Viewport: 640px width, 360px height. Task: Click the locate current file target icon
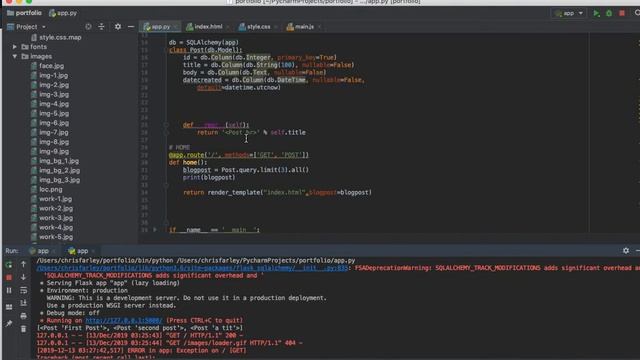(x=88, y=27)
